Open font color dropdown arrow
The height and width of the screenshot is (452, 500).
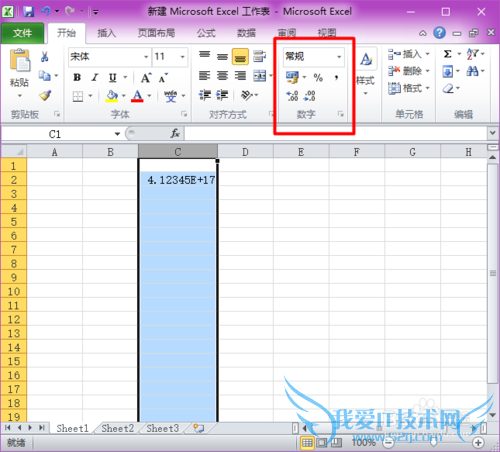[x=149, y=96]
